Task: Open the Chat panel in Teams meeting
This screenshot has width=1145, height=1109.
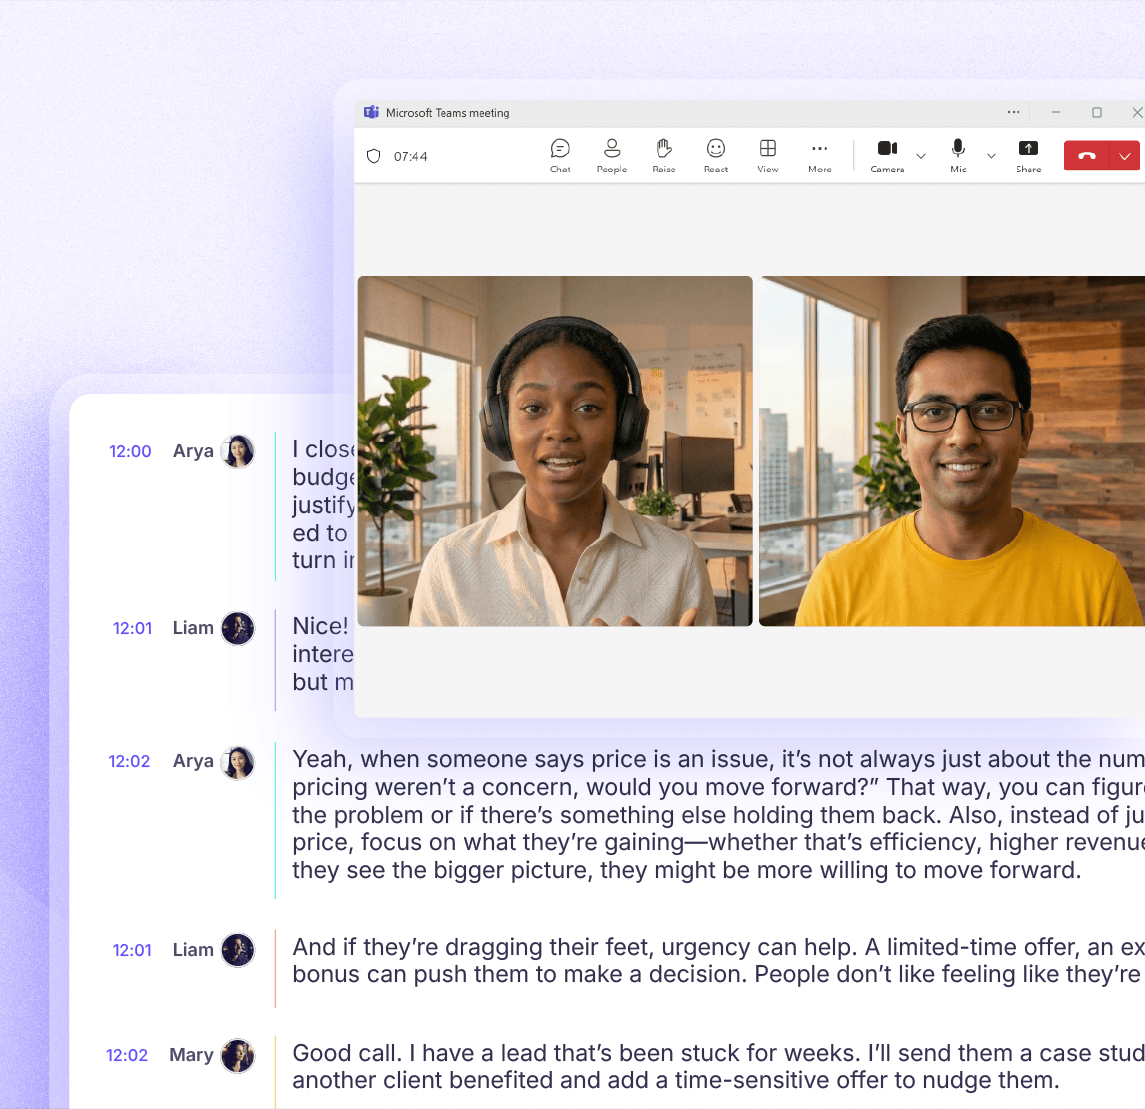Action: [x=560, y=156]
